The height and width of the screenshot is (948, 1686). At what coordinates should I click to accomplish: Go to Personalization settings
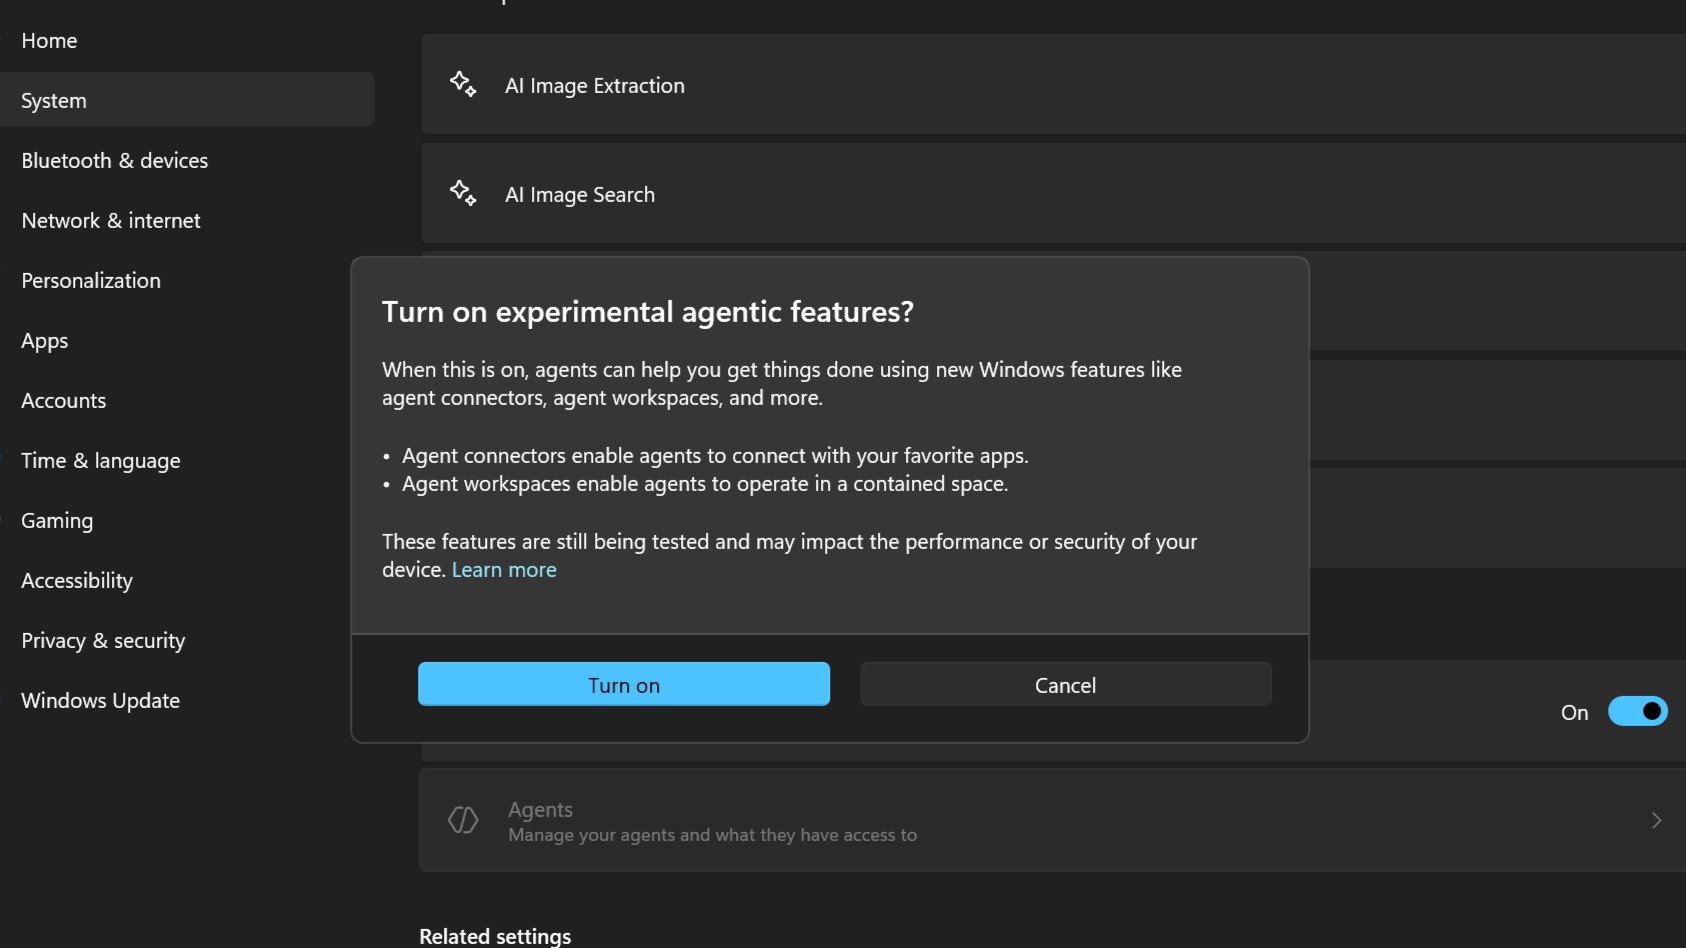coord(91,280)
